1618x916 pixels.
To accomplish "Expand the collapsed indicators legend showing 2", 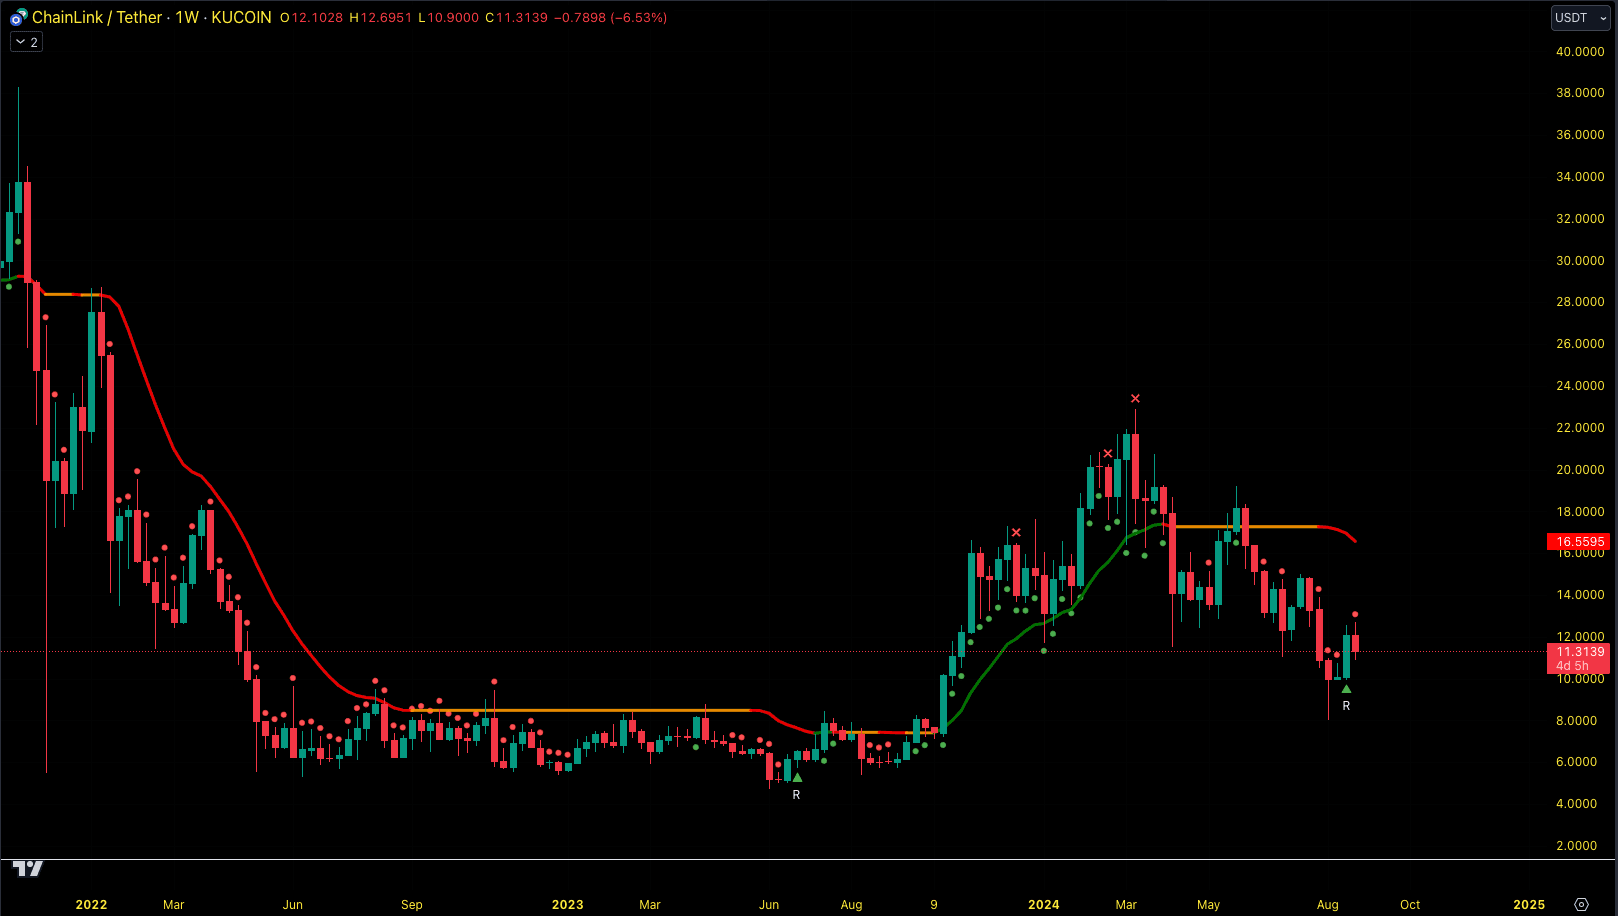I will coord(26,42).
